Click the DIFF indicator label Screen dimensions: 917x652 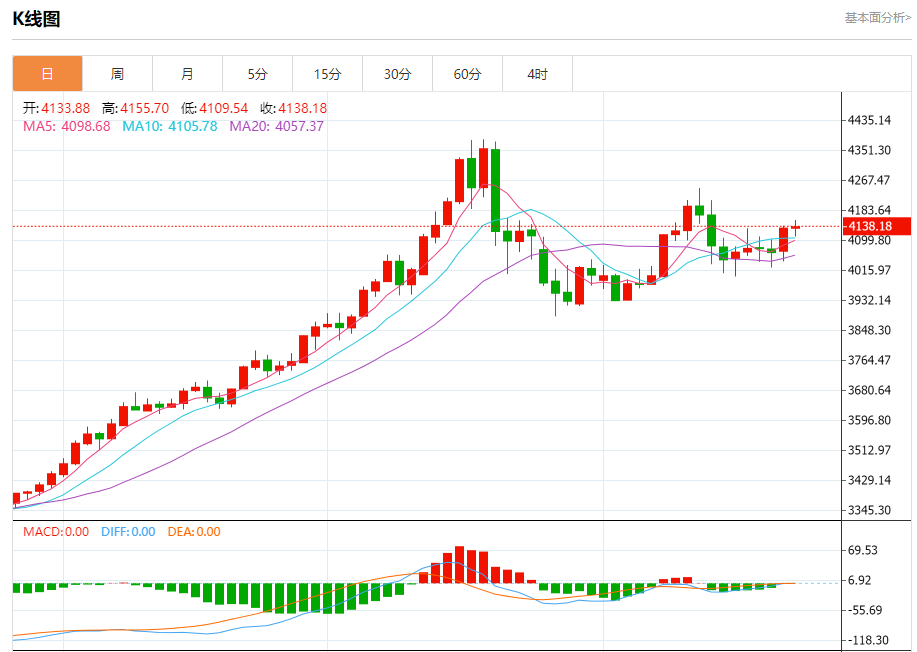(128, 532)
